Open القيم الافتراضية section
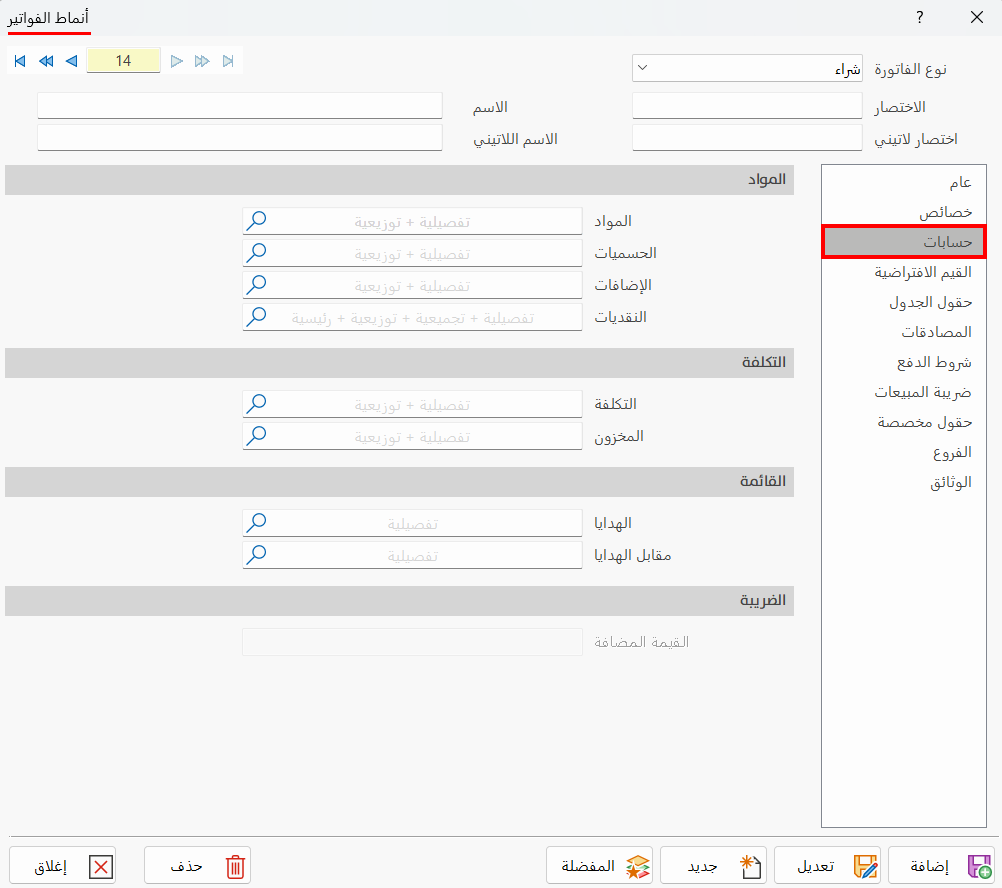 coord(904,272)
